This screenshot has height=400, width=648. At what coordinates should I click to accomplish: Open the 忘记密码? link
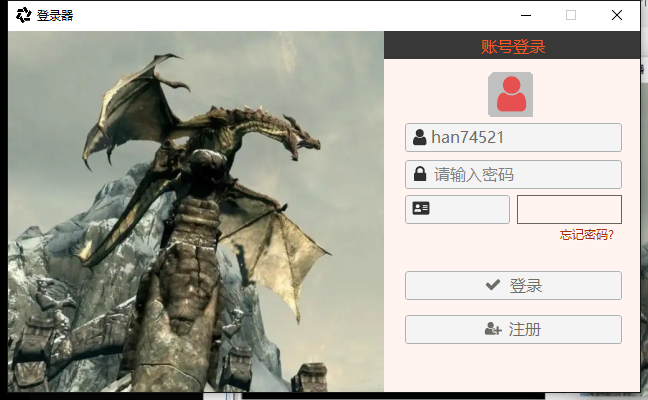tap(586, 235)
